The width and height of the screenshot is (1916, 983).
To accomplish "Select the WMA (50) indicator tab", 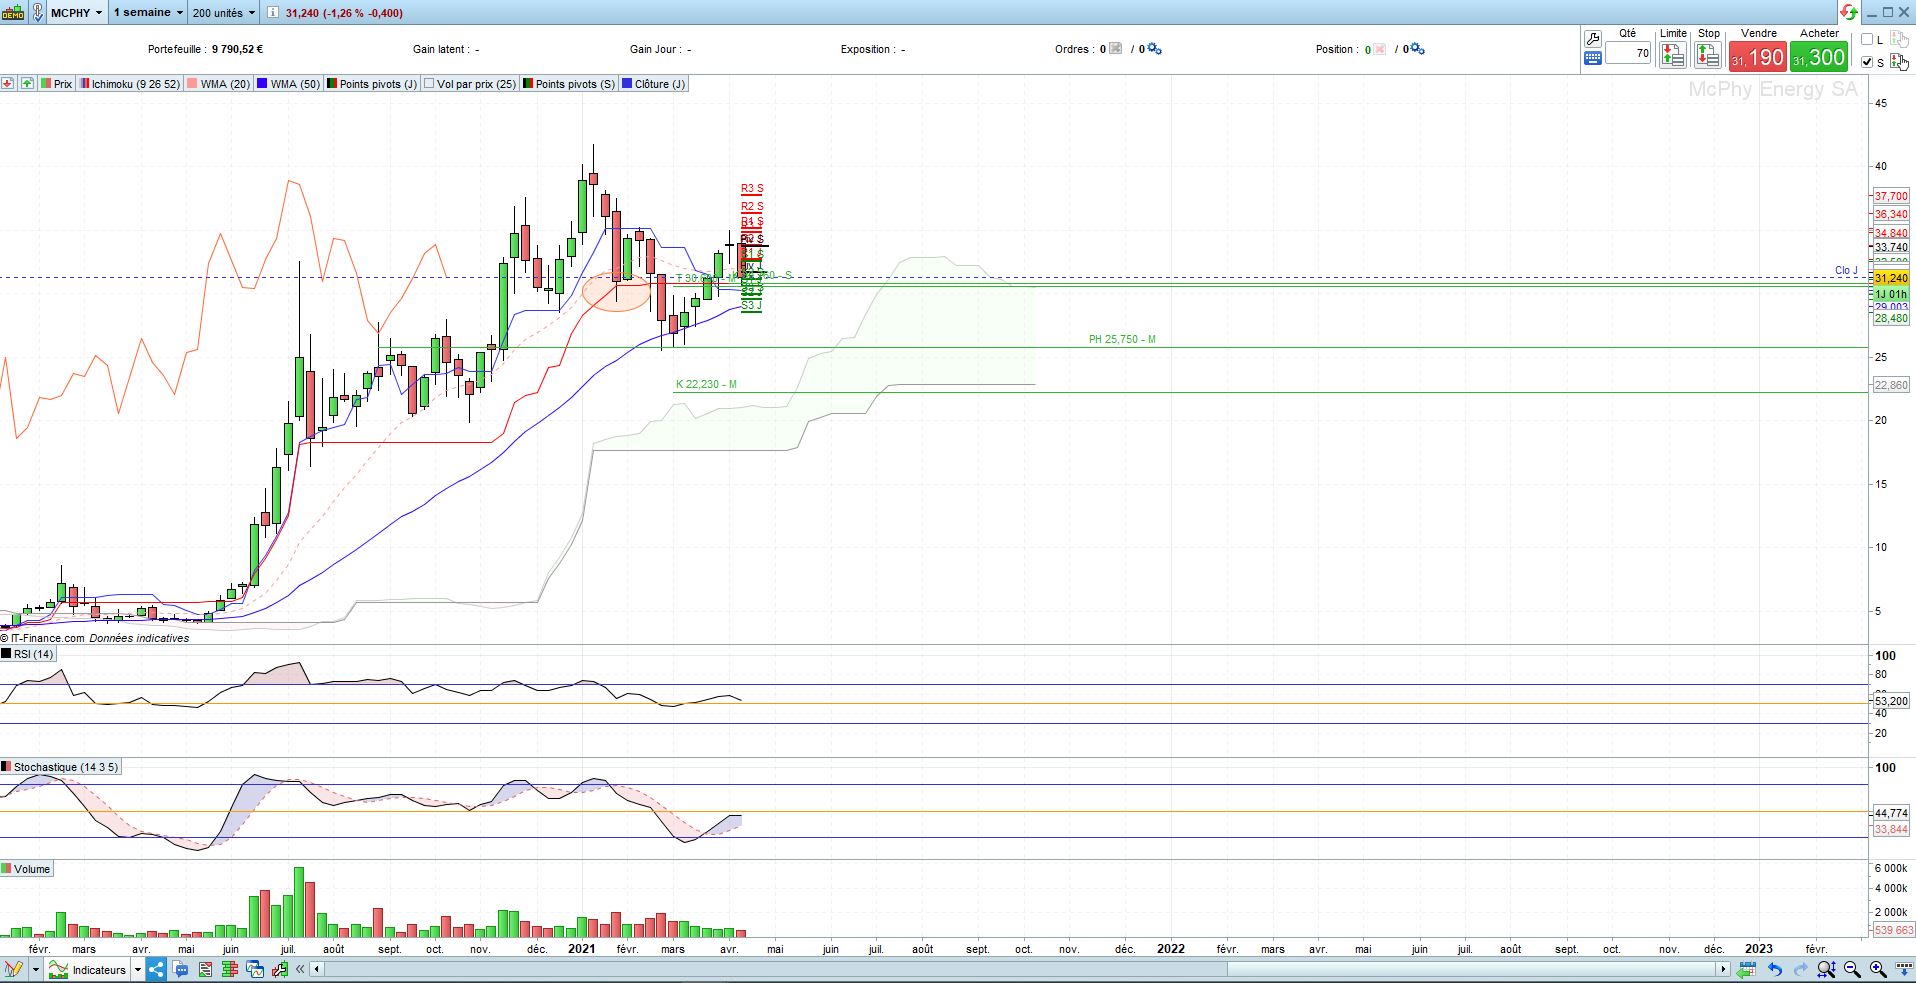I will coord(288,84).
